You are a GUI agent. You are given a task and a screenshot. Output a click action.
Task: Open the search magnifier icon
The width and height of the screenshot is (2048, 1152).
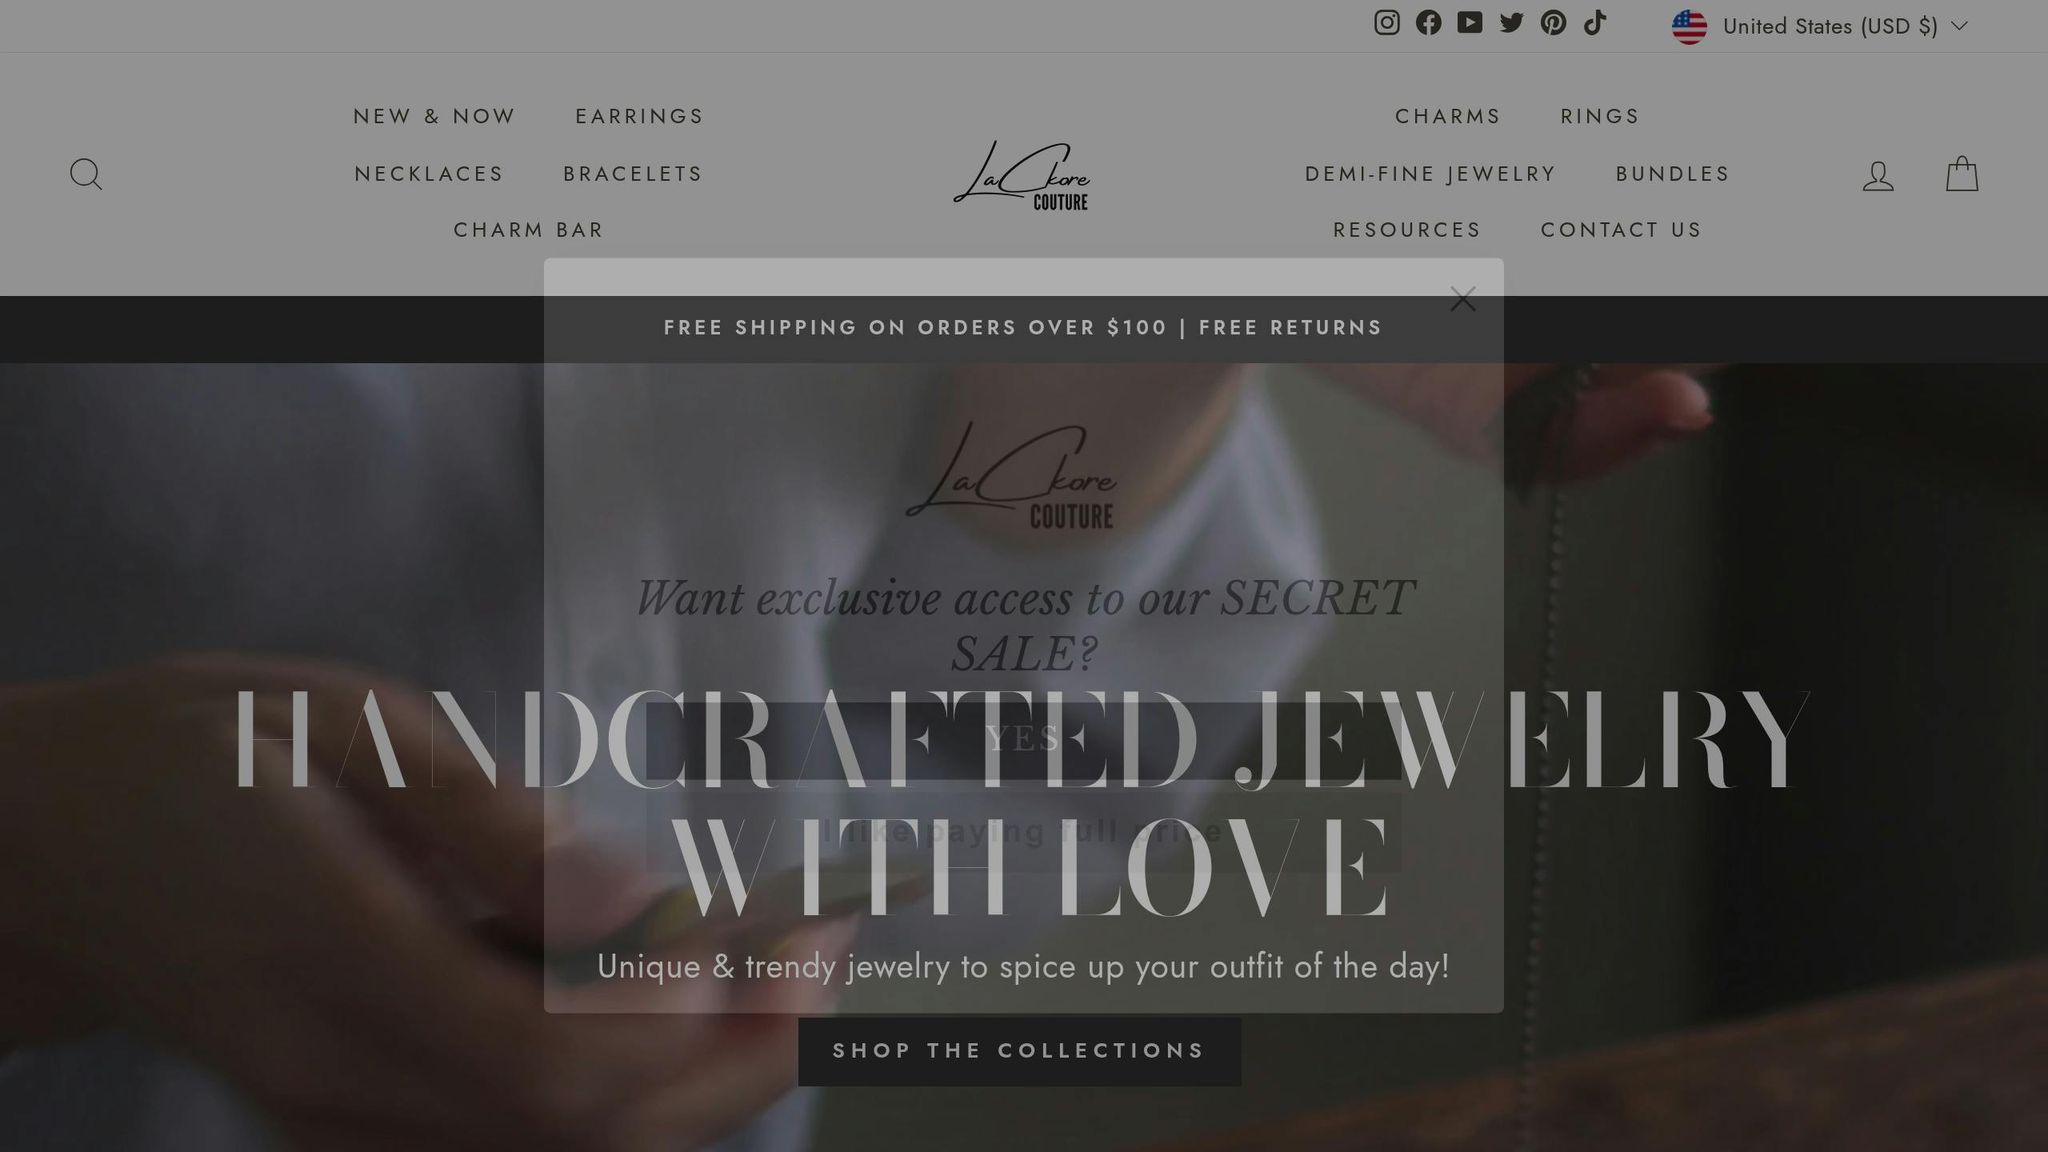(x=86, y=174)
